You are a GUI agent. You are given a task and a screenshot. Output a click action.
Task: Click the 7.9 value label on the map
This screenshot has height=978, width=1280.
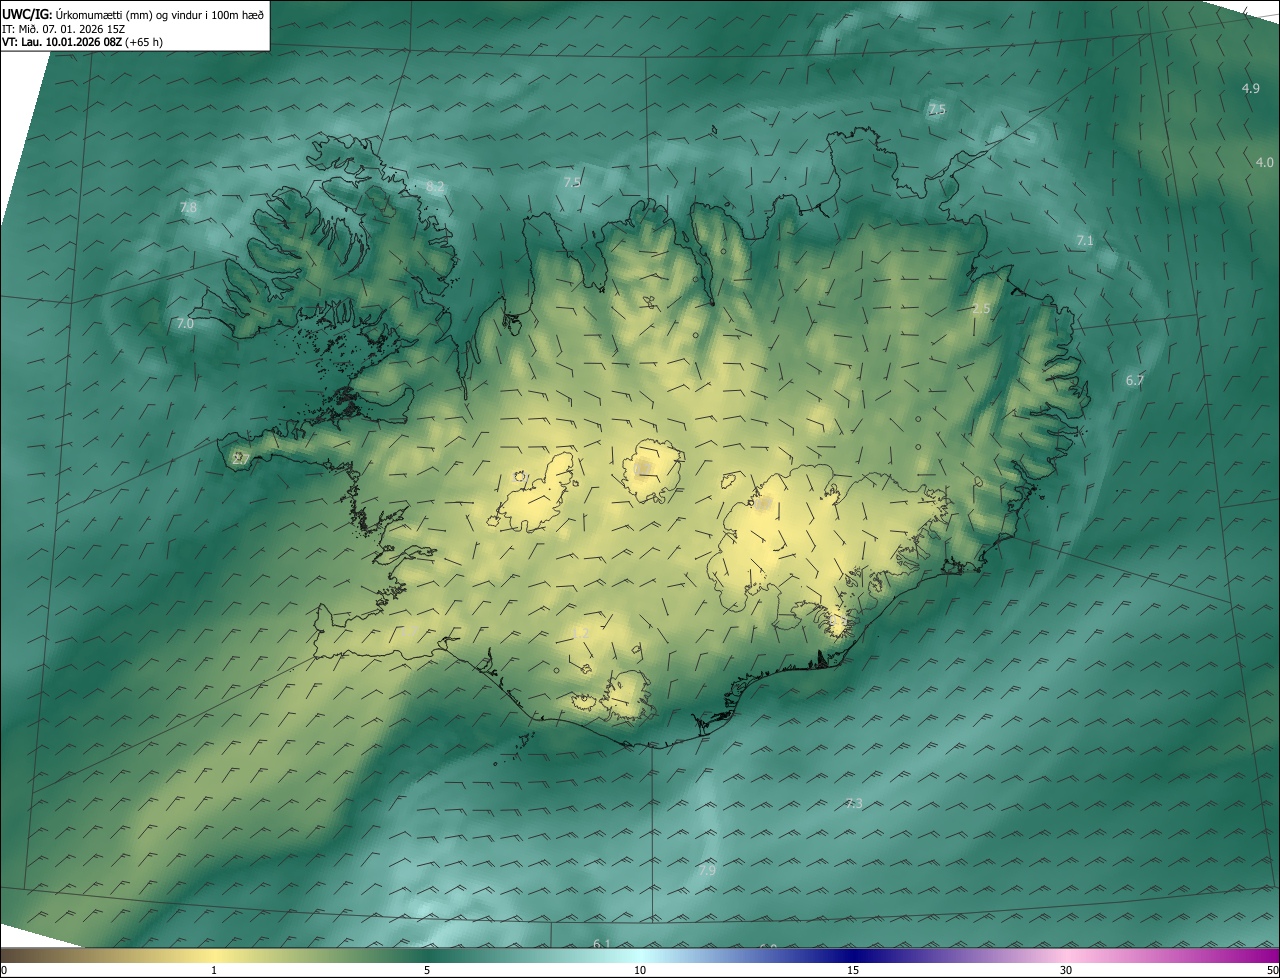(x=707, y=870)
